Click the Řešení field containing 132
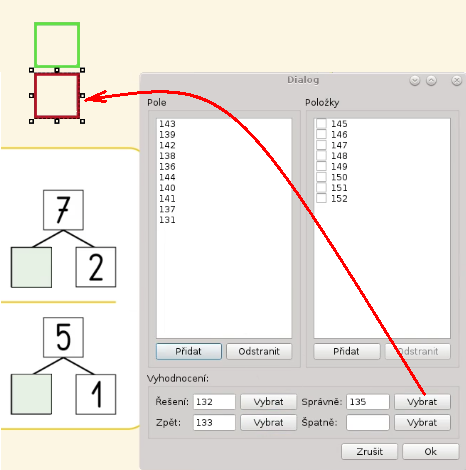The height and width of the screenshot is (470, 466). [214, 402]
